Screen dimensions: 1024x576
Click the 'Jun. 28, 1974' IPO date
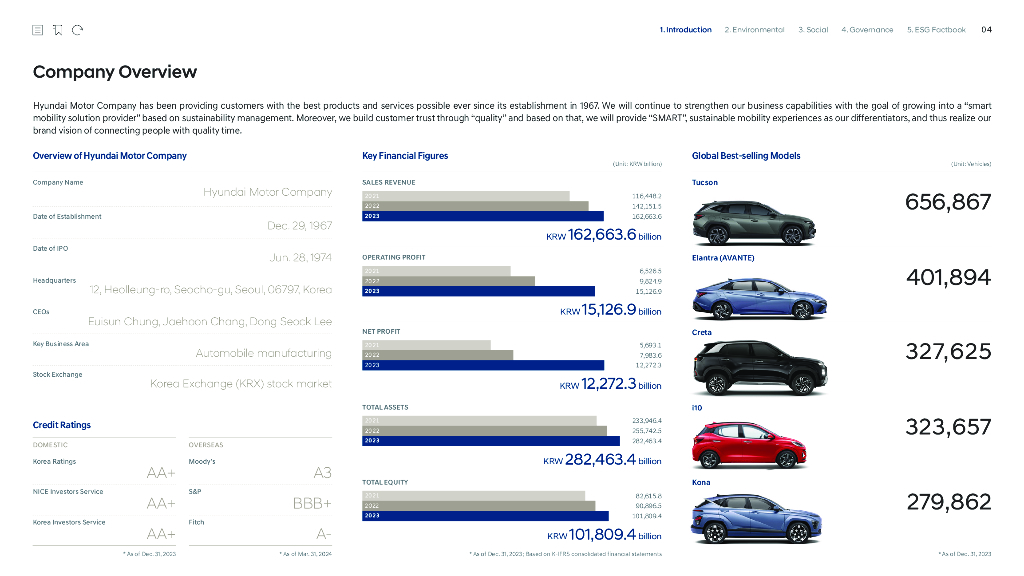[x=301, y=257]
